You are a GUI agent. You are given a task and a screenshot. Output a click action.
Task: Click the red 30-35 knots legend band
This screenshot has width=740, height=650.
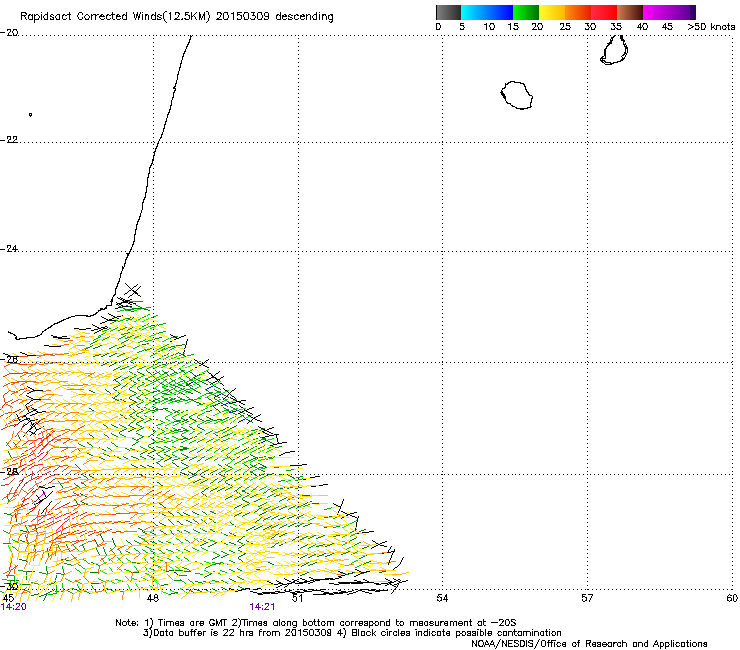[x=604, y=12]
